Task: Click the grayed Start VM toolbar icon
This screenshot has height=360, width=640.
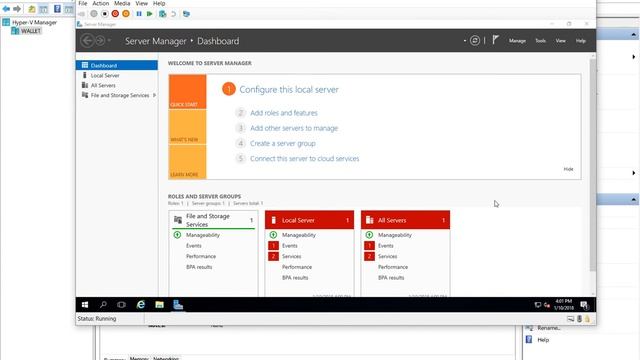Action: 94,14
